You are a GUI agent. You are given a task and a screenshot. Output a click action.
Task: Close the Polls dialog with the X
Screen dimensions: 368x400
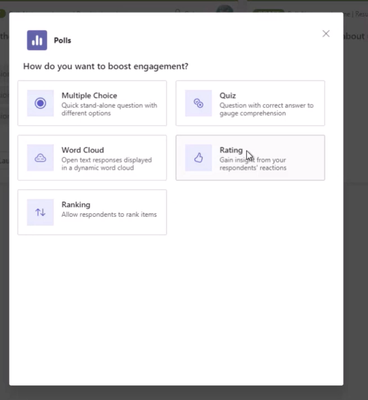[x=326, y=34]
